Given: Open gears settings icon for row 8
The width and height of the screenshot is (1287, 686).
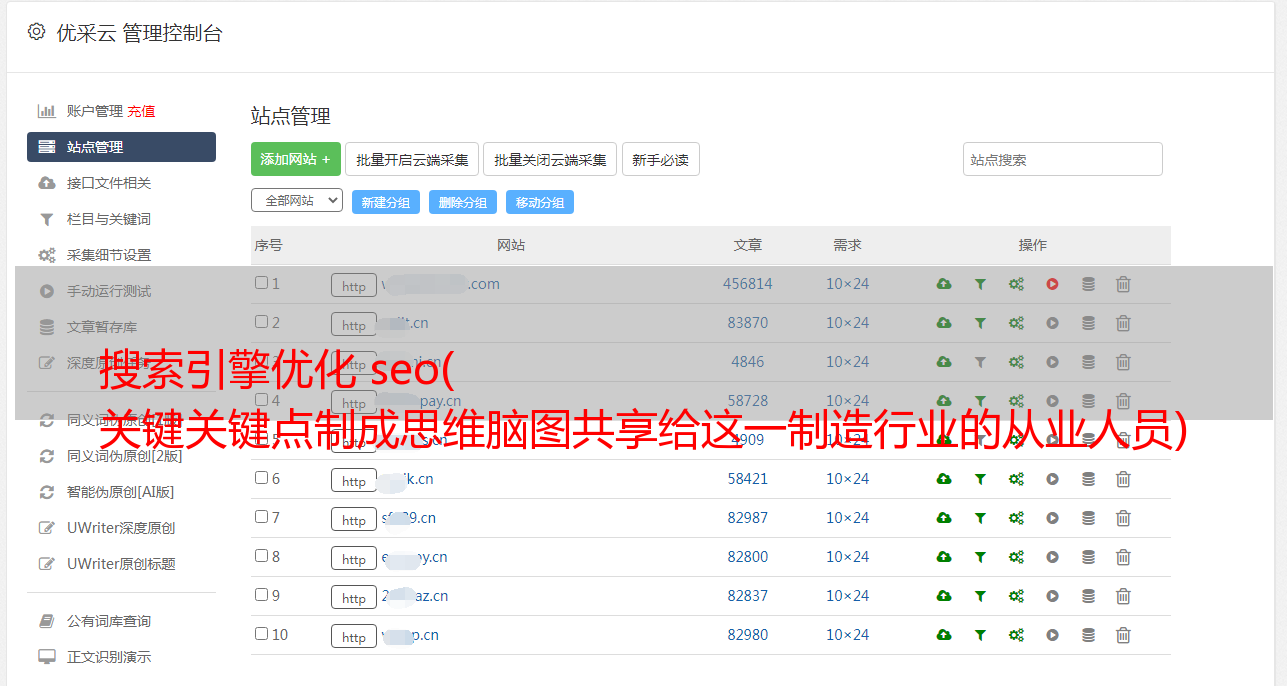Looking at the screenshot, I should pyautogui.click(x=1016, y=557).
